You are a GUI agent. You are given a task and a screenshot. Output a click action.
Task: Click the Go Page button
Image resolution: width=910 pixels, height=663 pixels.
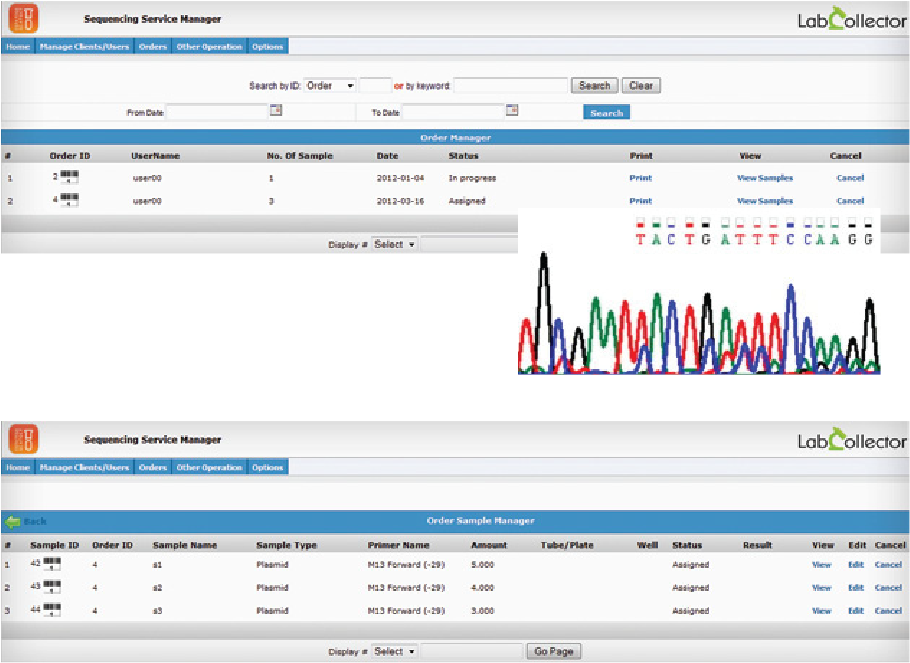point(554,651)
